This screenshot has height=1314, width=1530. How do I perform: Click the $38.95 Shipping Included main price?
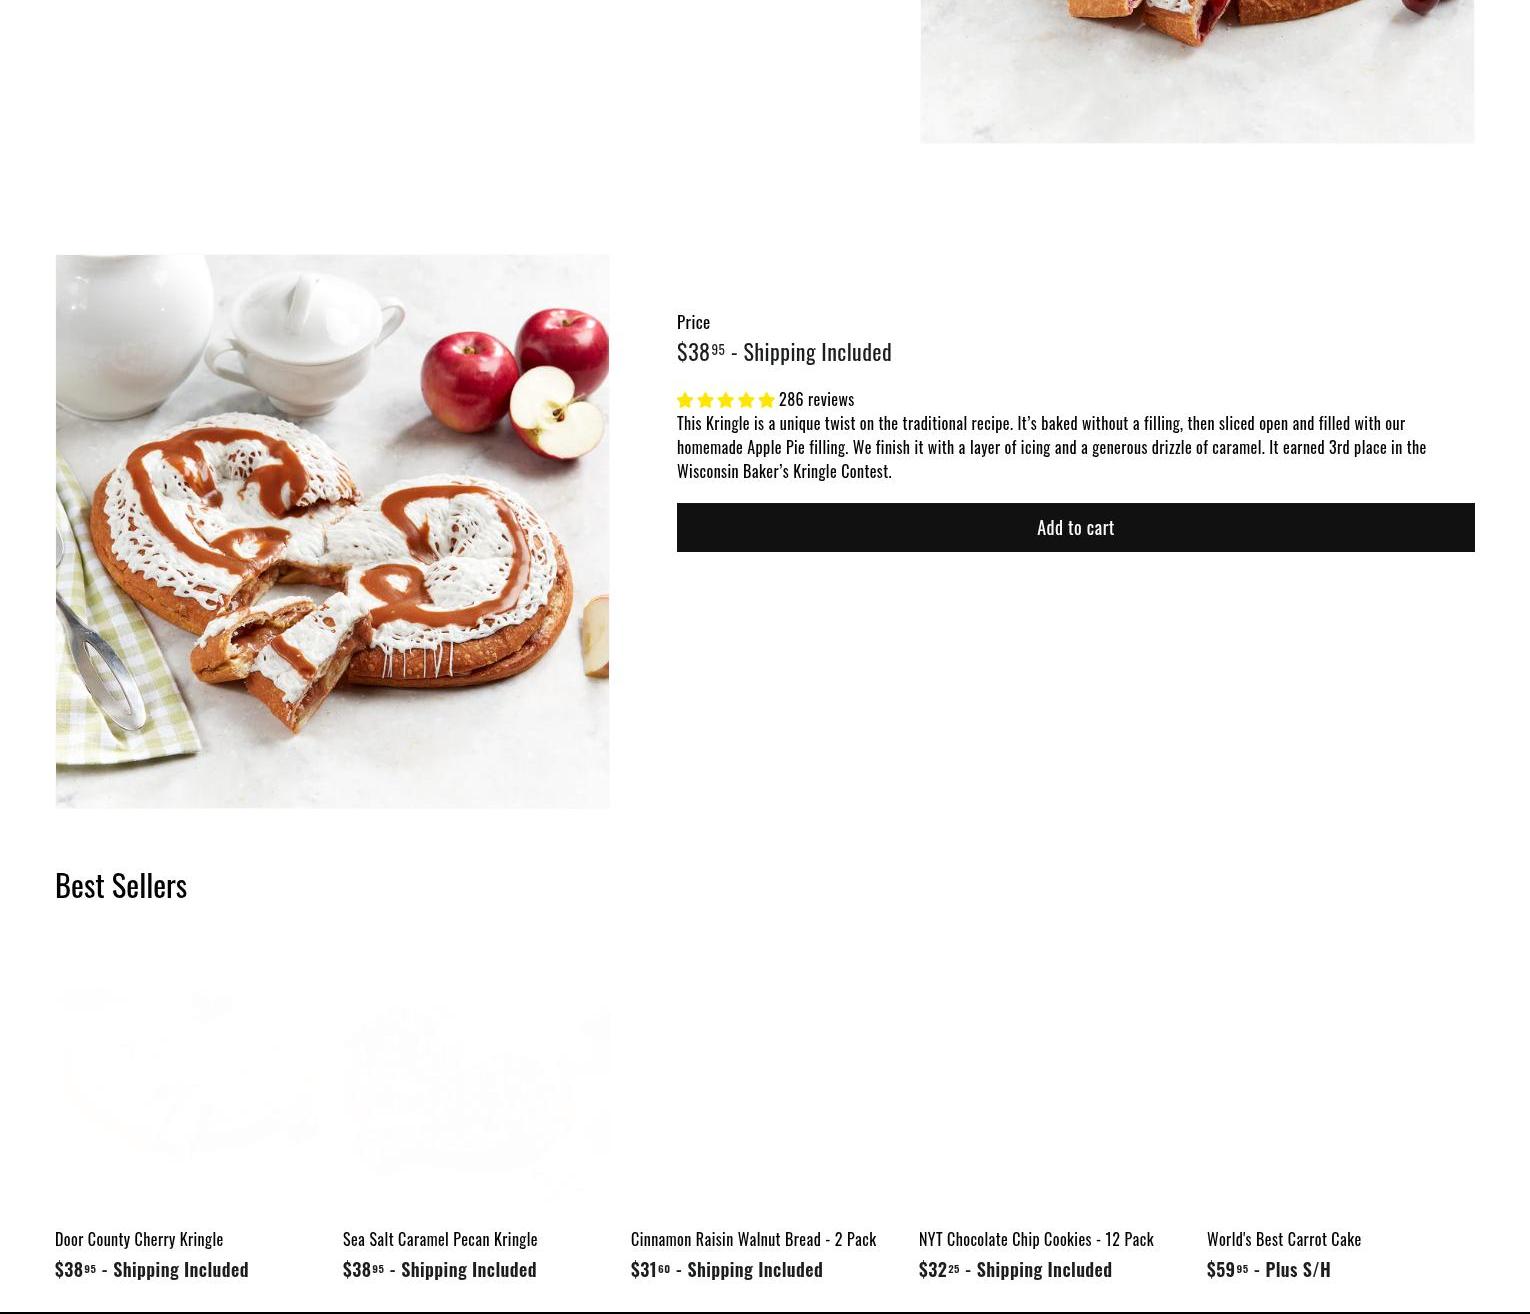pos(784,352)
